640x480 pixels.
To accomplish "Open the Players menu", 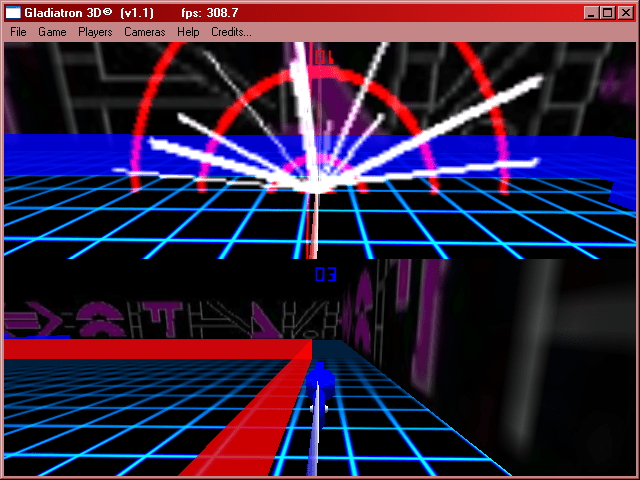I will [95, 32].
